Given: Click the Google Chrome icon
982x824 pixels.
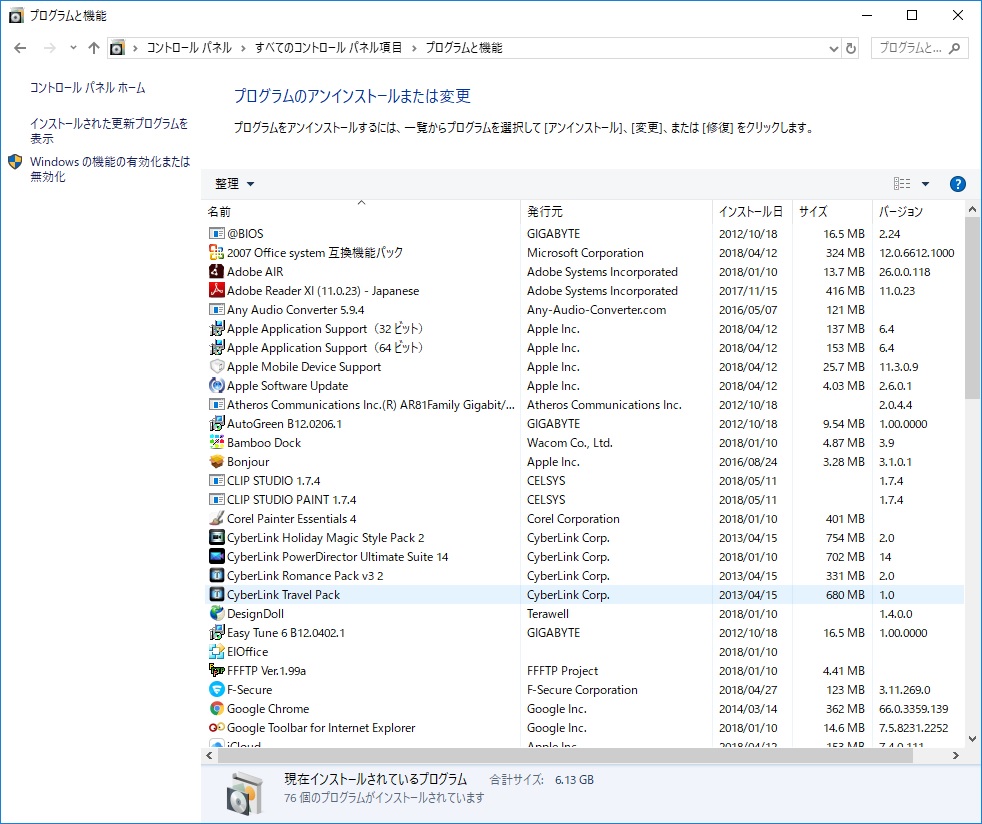Looking at the screenshot, I should 217,708.
